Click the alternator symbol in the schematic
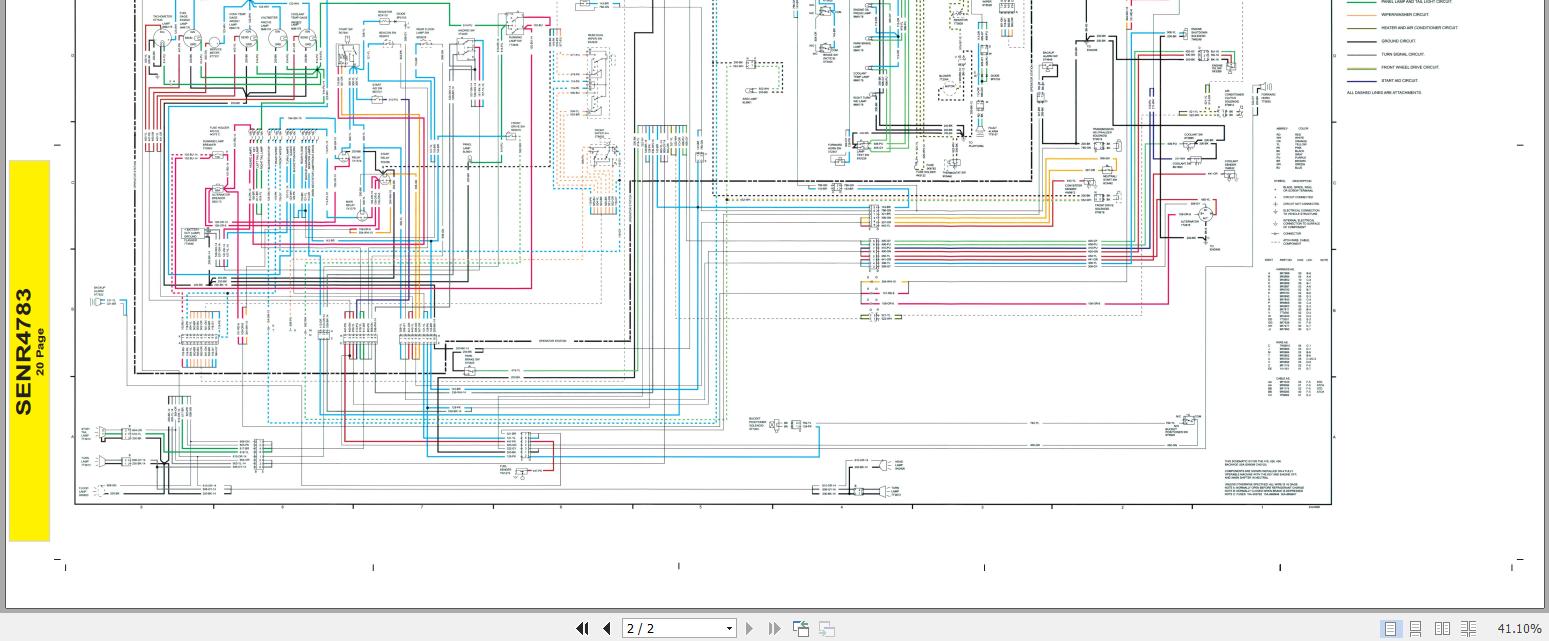The width and height of the screenshot is (1549, 641). [x=1205, y=215]
